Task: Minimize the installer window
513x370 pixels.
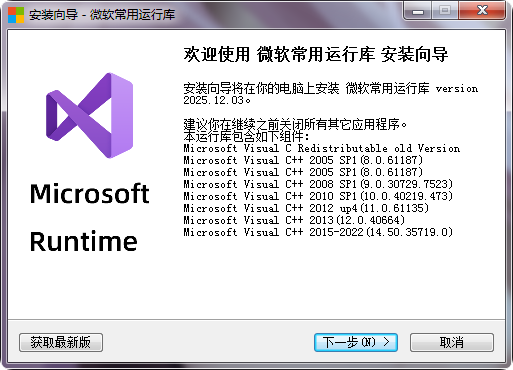Action: point(418,11)
